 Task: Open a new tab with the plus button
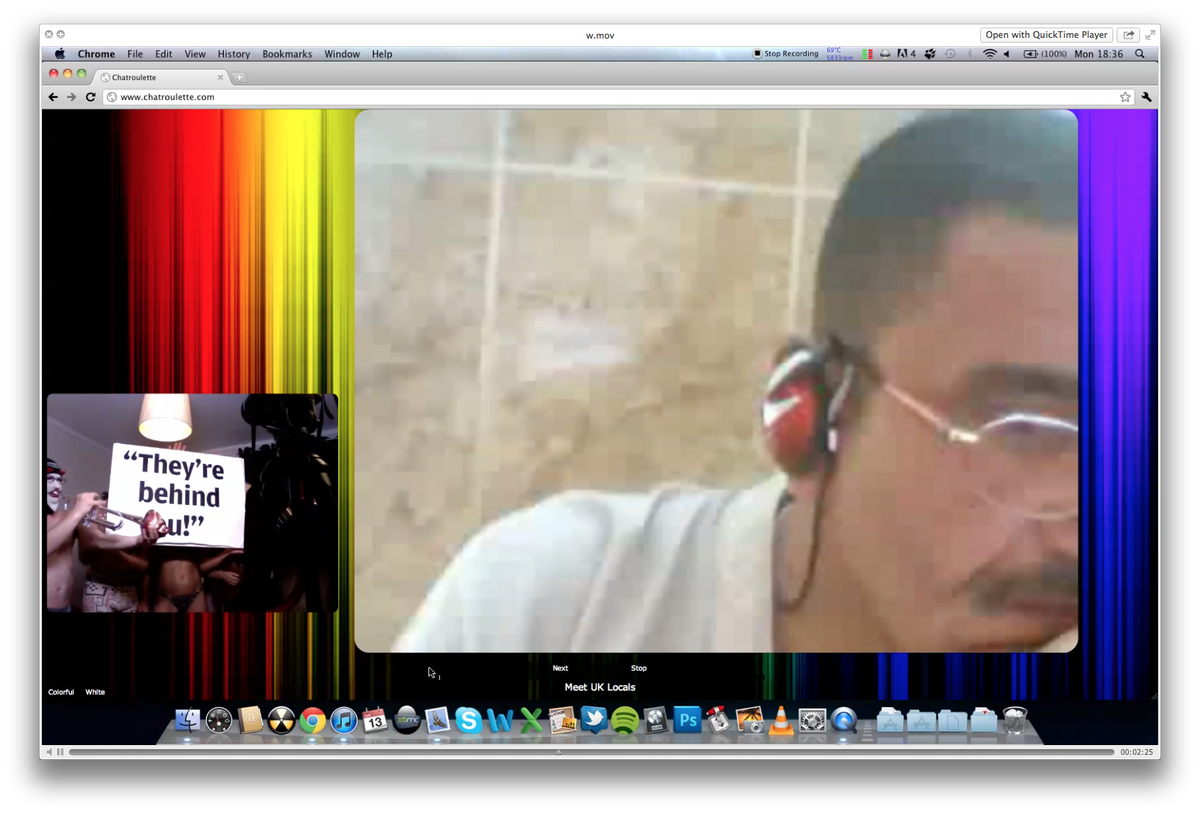239,77
